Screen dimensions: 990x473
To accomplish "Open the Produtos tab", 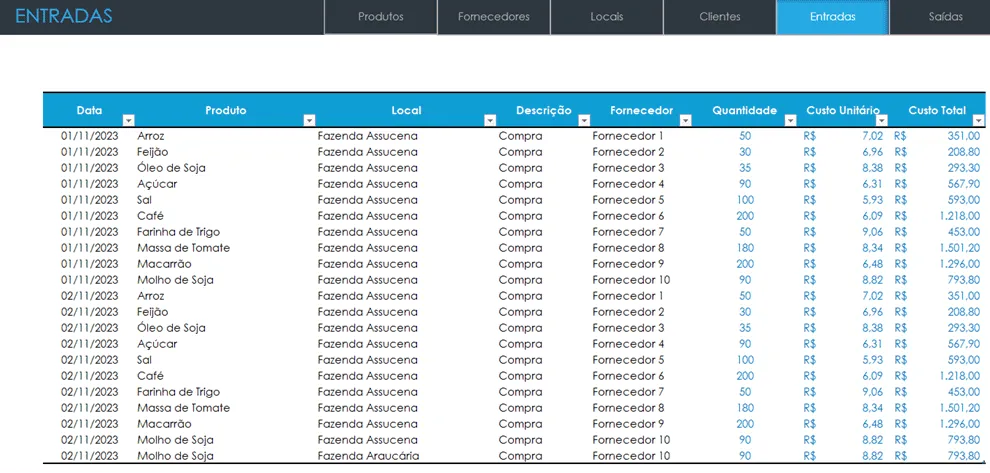I will [381, 17].
